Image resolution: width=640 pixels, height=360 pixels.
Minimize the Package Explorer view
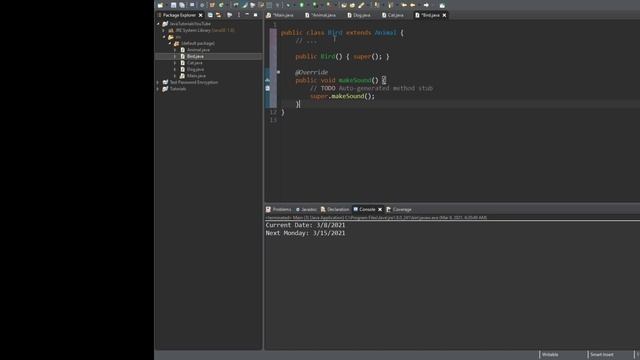[247, 15]
